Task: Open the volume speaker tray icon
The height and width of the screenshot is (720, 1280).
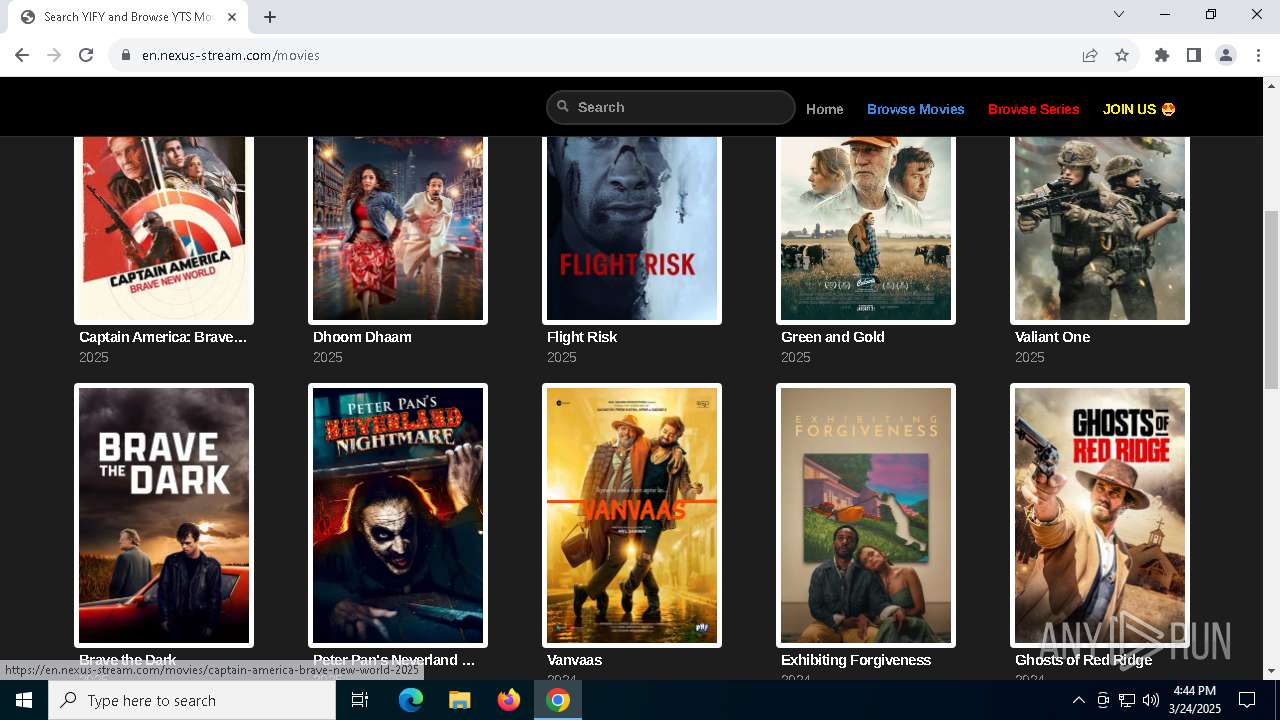Action: tap(1151, 700)
